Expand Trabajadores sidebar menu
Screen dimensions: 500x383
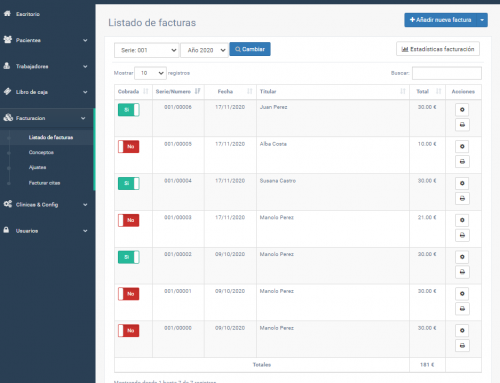click(x=47, y=66)
